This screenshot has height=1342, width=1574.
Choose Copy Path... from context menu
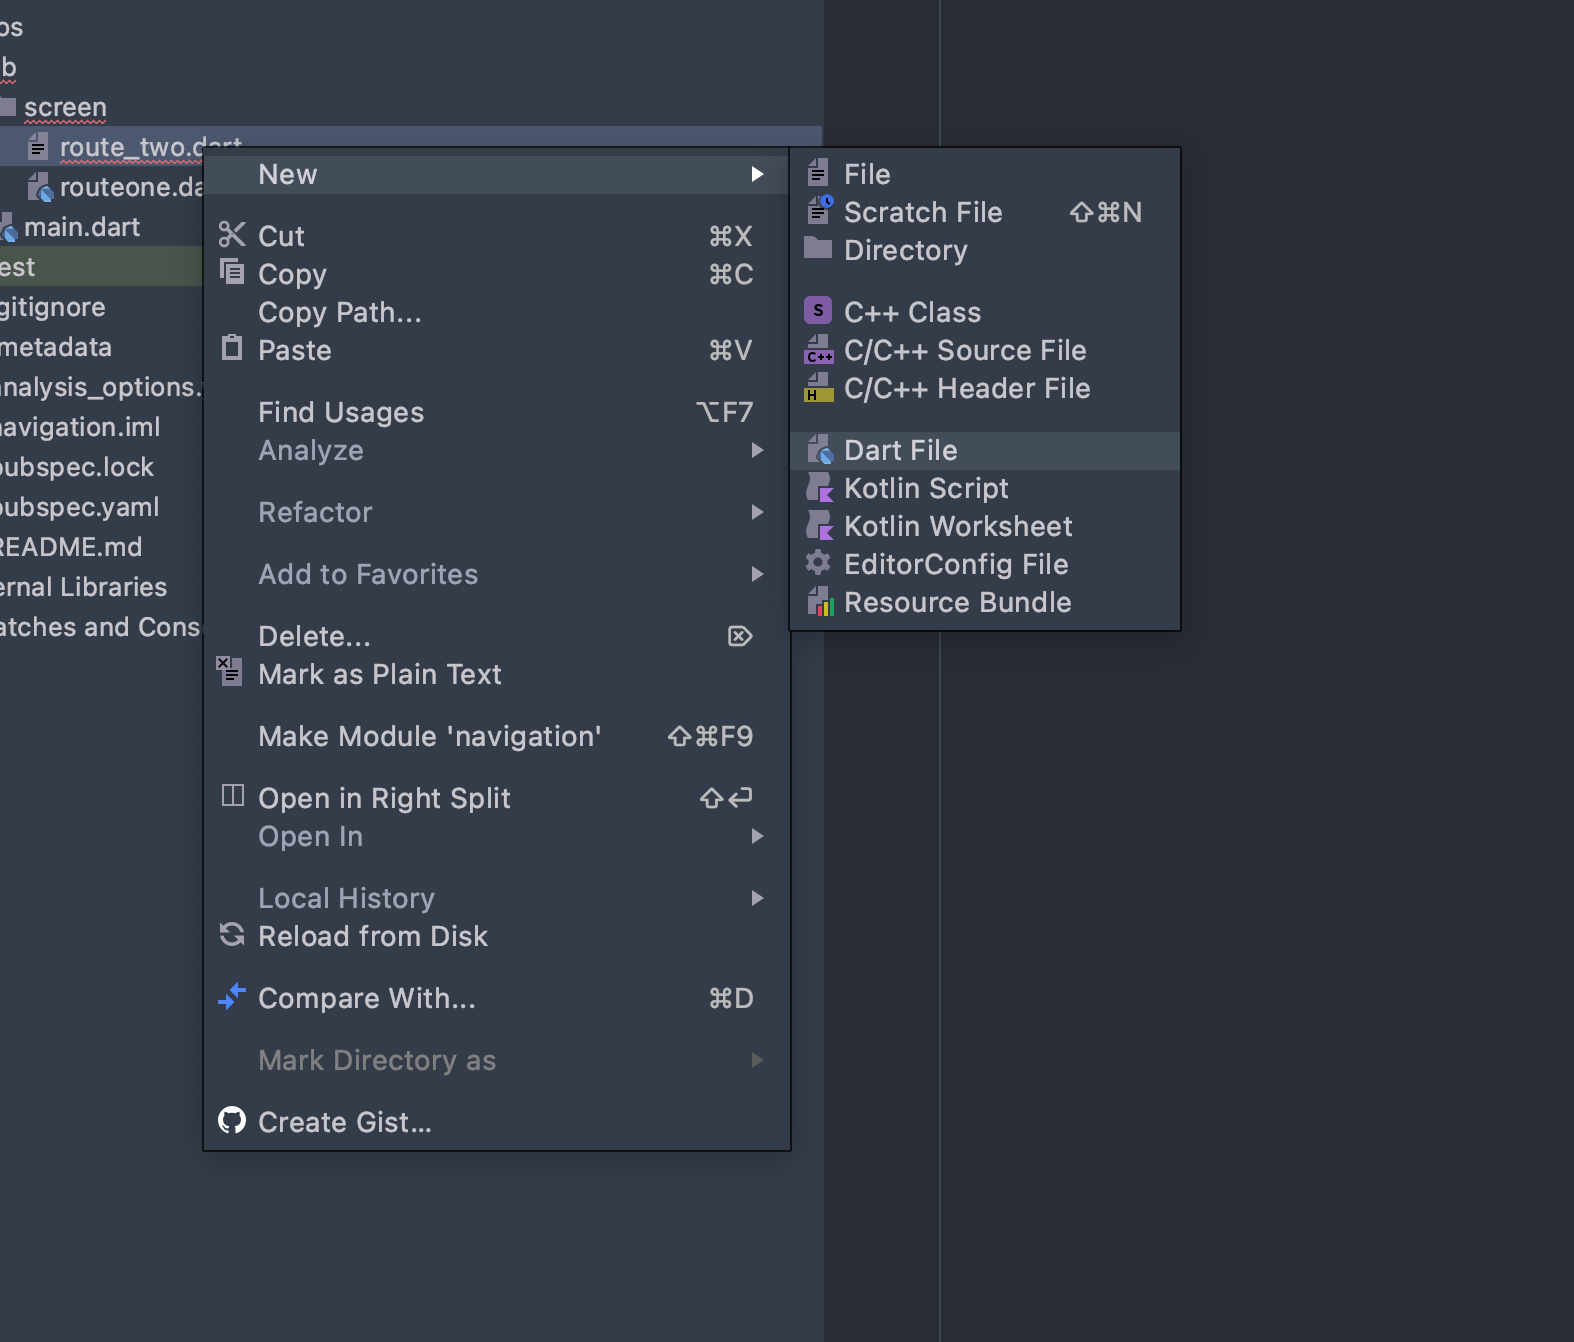(x=339, y=312)
